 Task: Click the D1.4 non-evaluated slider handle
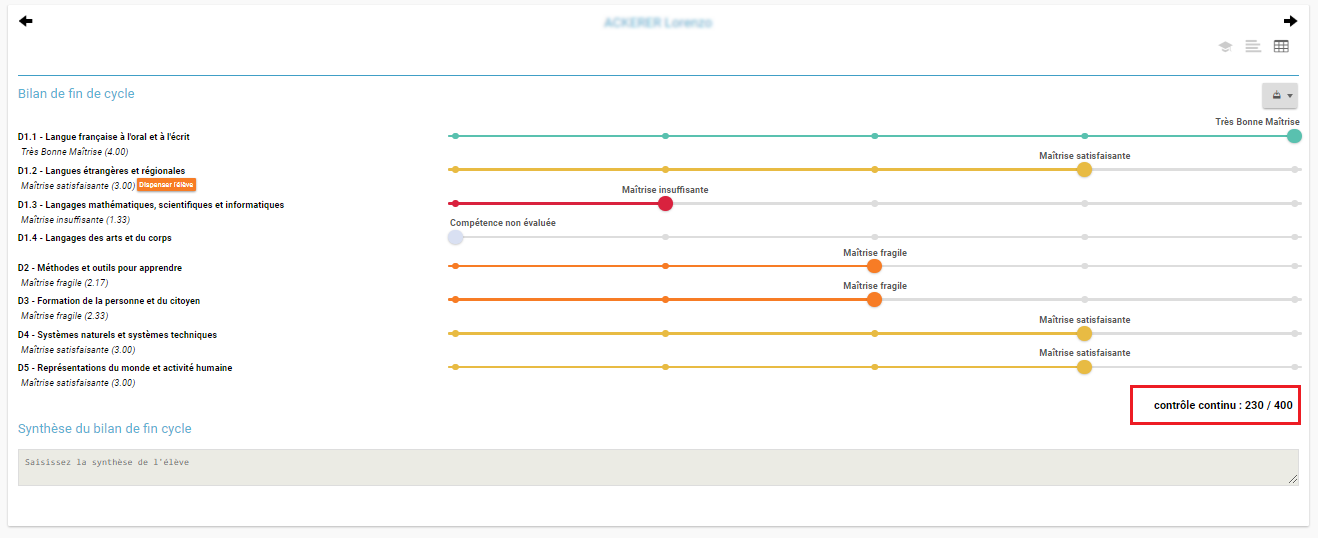455,237
